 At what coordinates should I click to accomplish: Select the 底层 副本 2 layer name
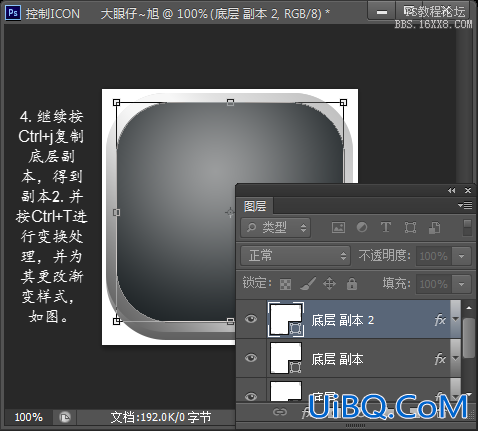click(x=342, y=320)
